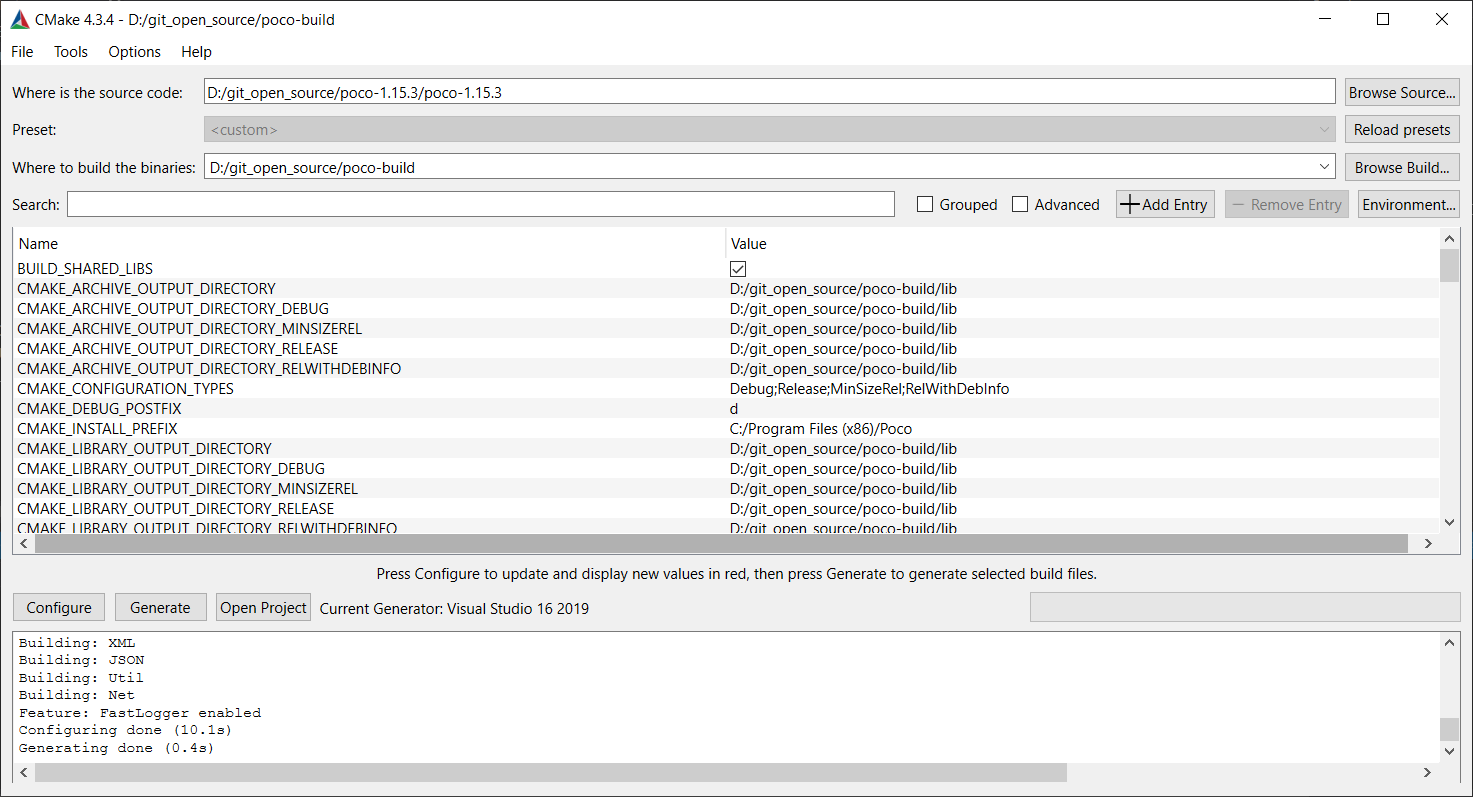Click the output log vertical scrollbar thumb

click(1449, 729)
